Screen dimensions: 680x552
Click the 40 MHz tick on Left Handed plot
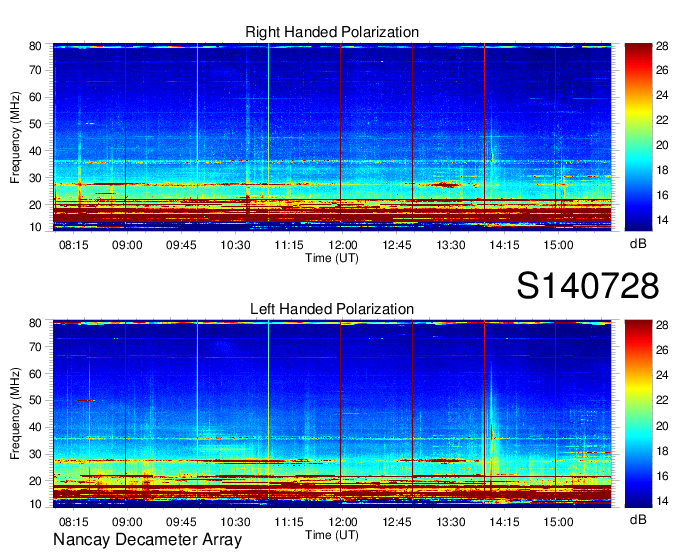click(x=35, y=428)
